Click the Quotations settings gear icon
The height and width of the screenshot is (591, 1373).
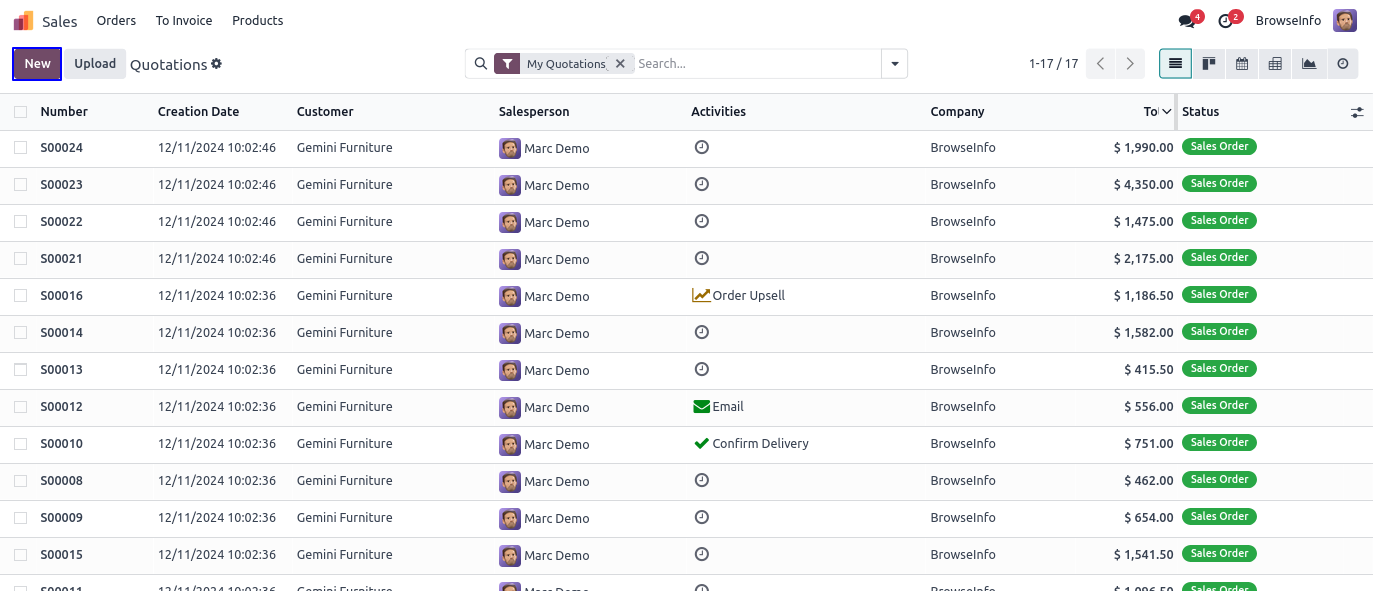pyautogui.click(x=216, y=64)
